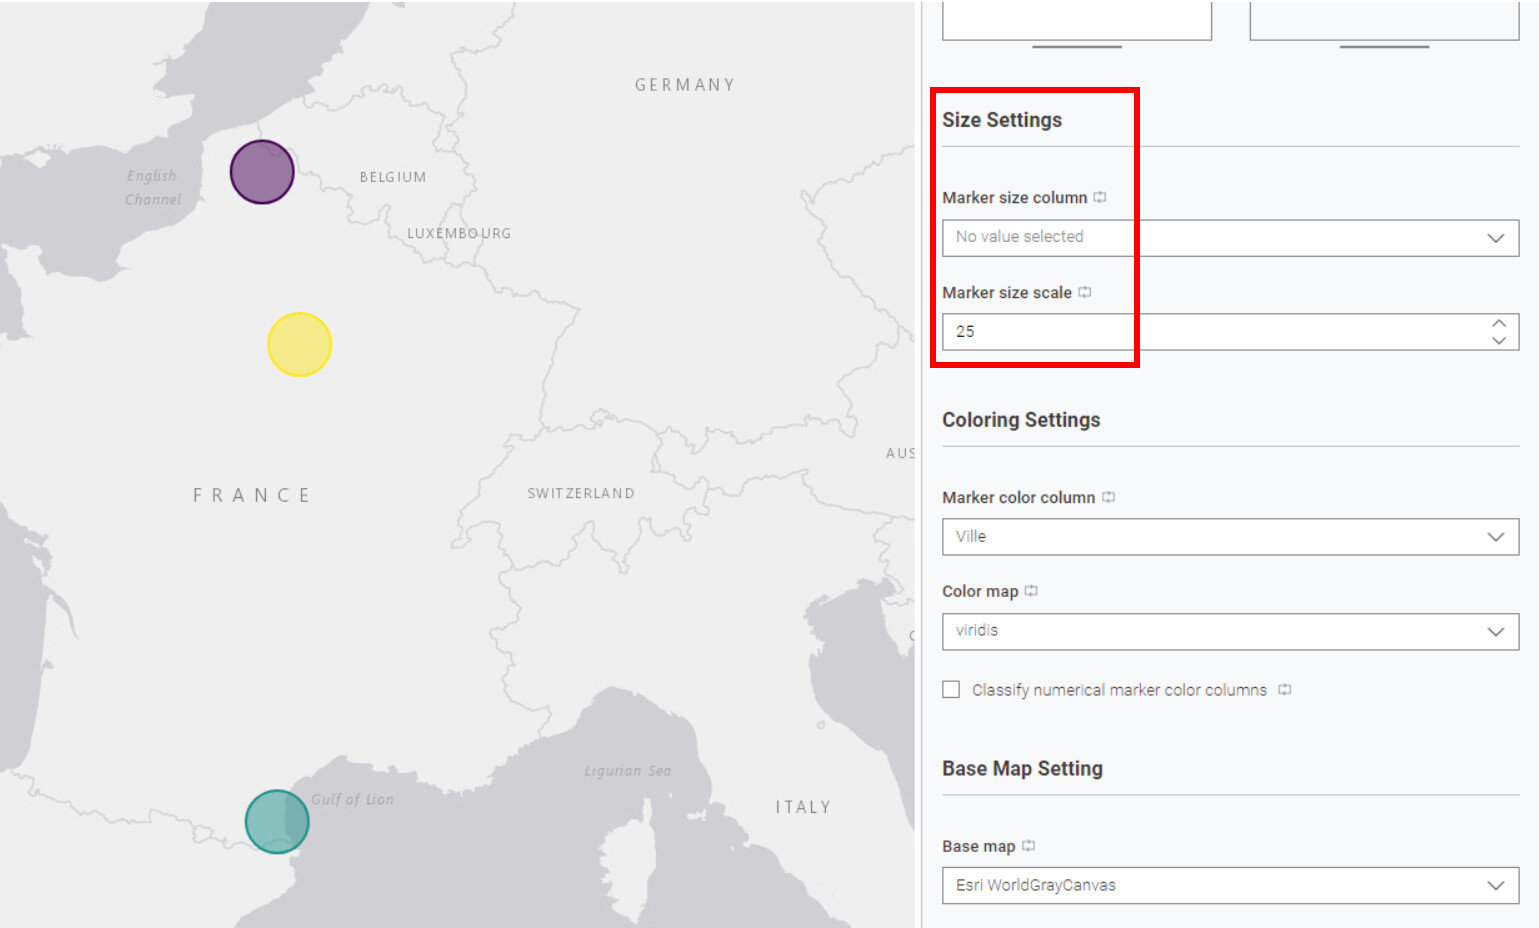This screenshot has width=1539, height=928.
Task: Click the Marker size scale input field
Action: (1200, 332)
